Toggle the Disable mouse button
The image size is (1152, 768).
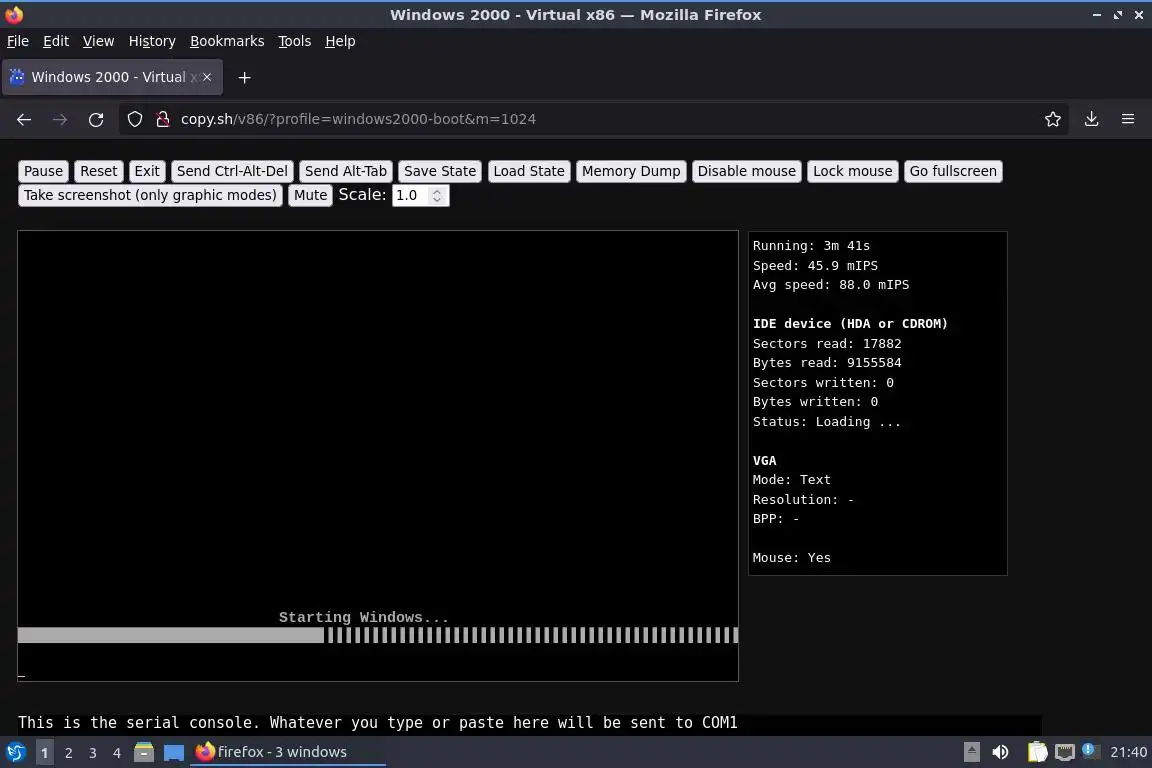(746, 171)
